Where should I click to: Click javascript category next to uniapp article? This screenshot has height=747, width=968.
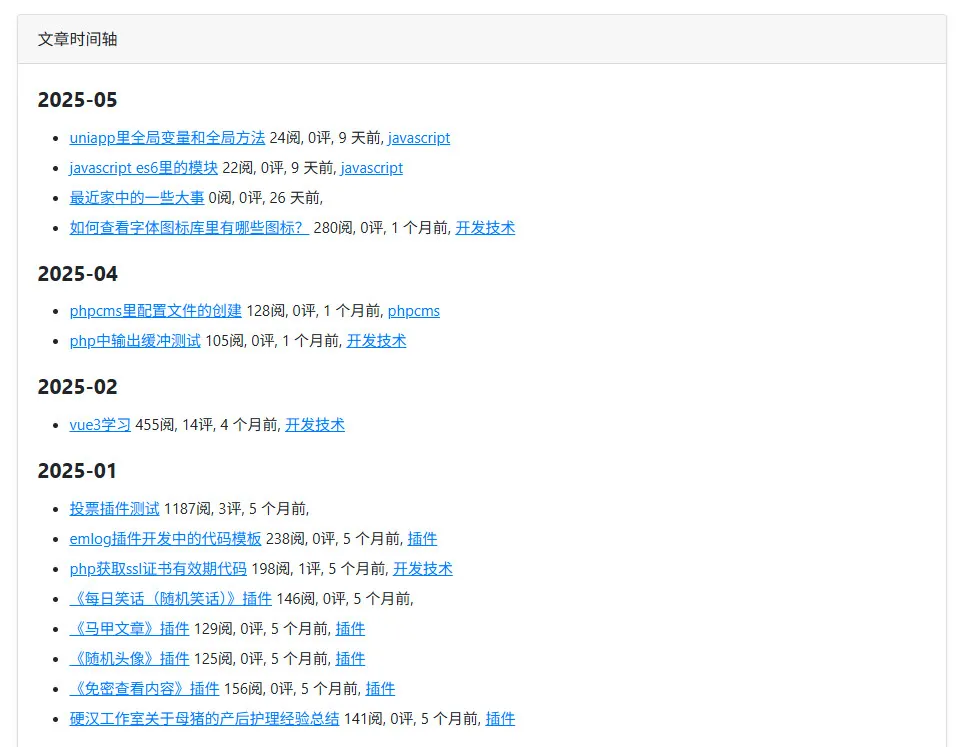(419, 138)
